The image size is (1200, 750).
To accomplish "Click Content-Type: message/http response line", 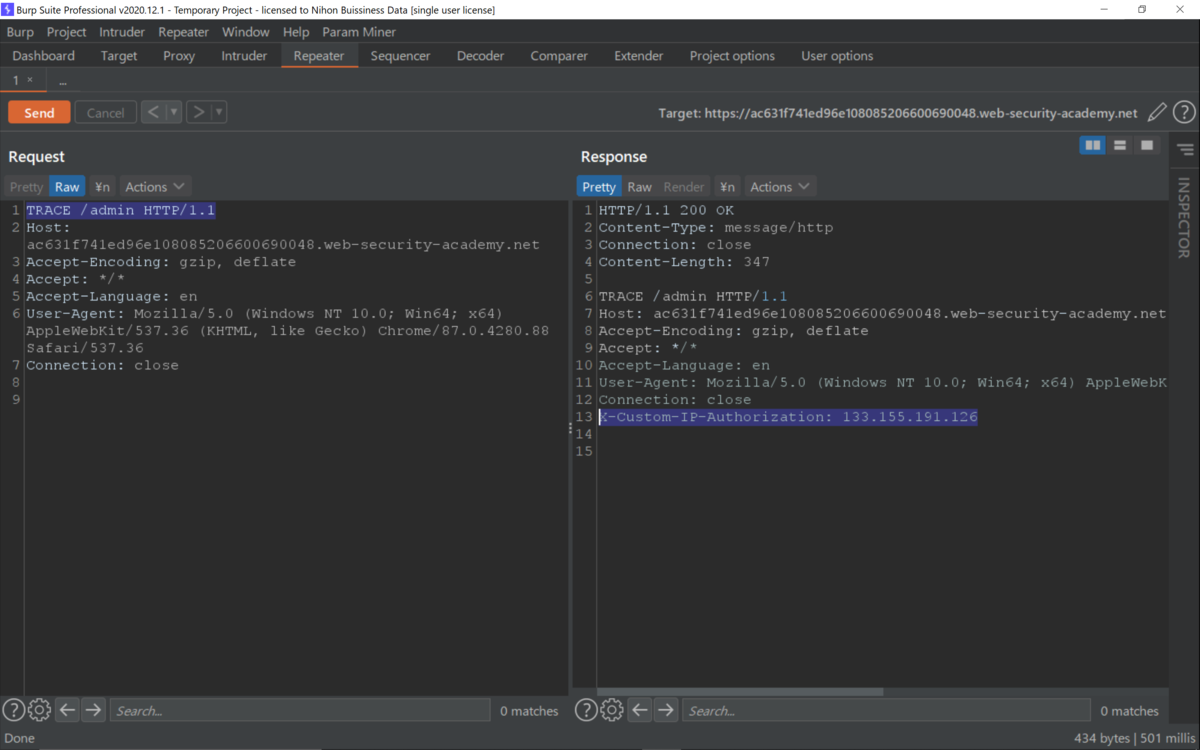I will [716, 227].
